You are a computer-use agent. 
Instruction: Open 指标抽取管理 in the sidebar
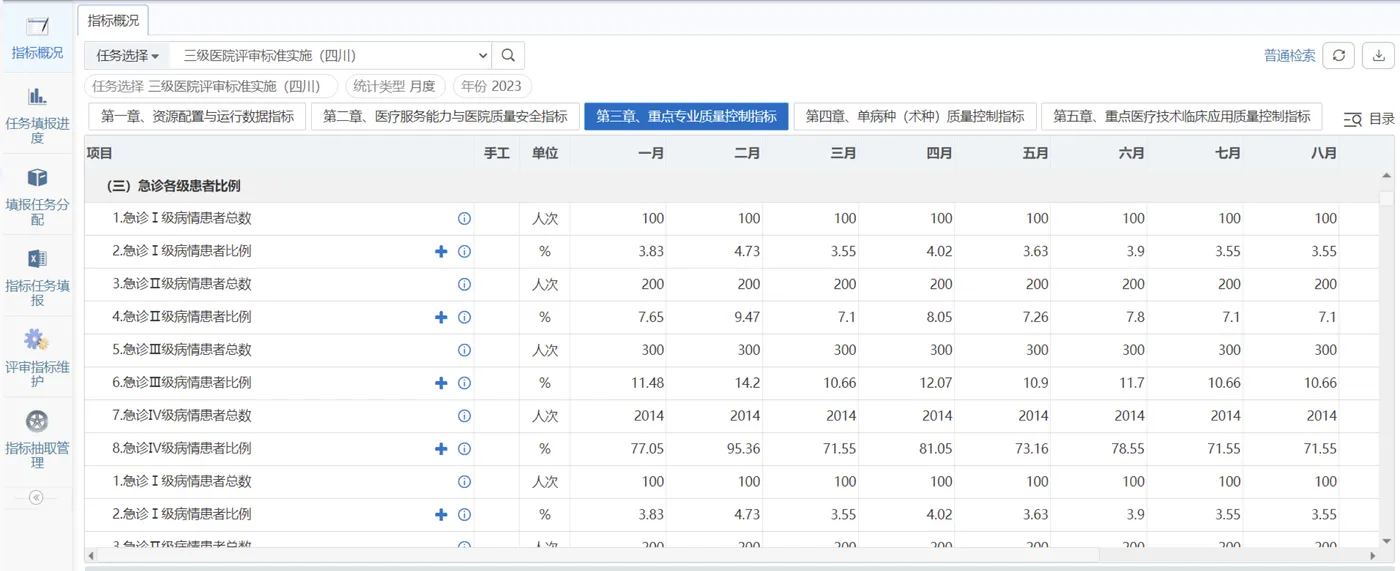(x=37, y=440)
